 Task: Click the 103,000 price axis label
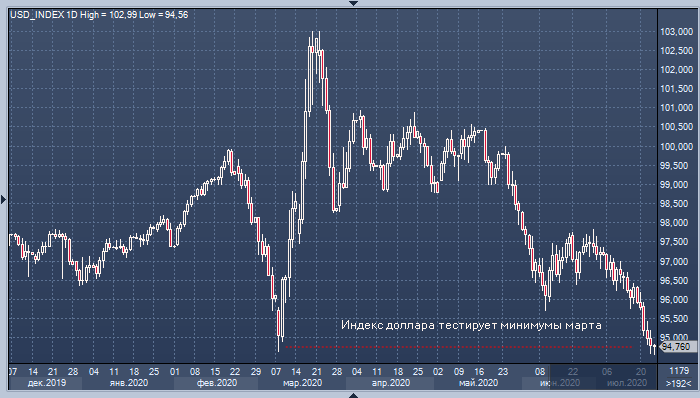click(x=676, y=32)
